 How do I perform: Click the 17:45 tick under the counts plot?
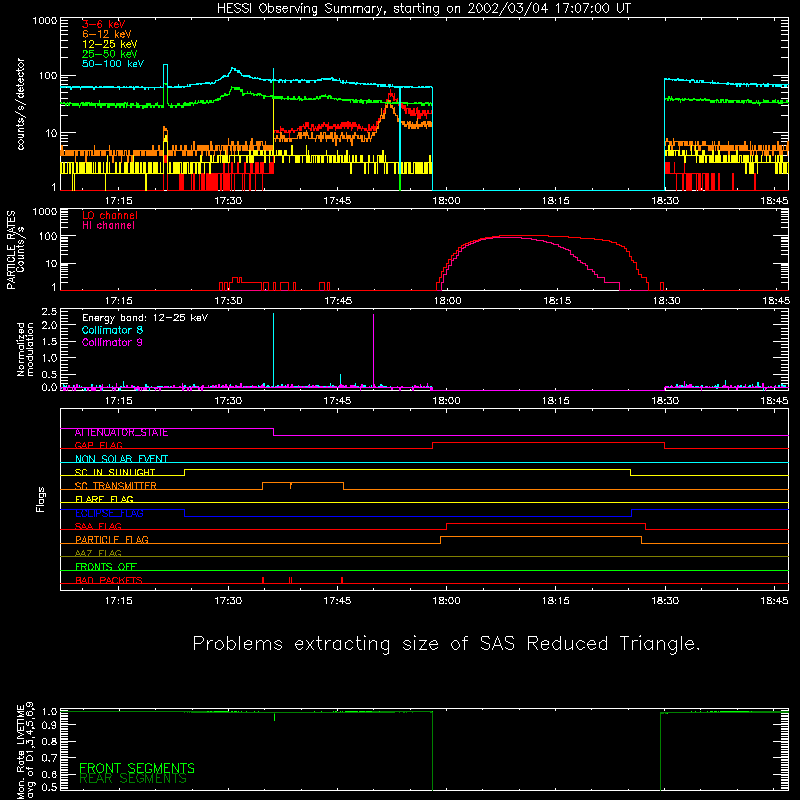click(x=337, y=201)
